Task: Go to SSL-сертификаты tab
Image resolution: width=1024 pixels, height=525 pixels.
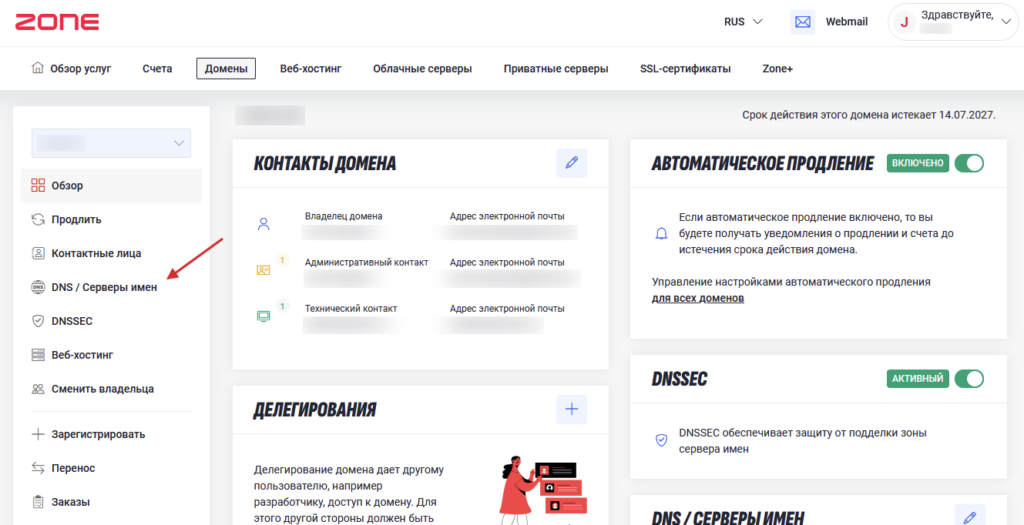Action: tap(685, 69)
